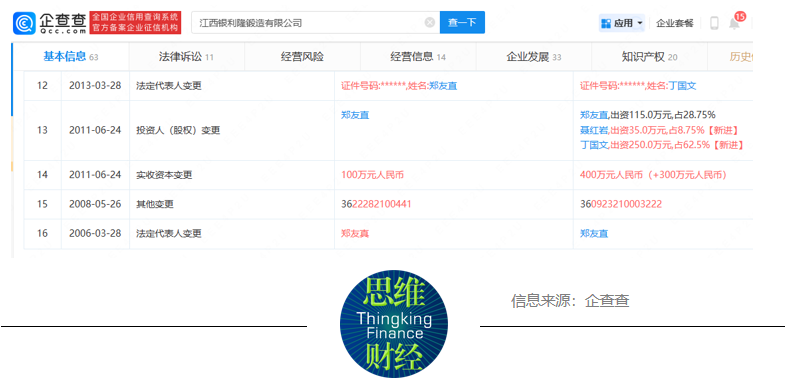Select date cell 2008-05-26
The width and height of the screenshot is (785, 387).
click(95, 204)
